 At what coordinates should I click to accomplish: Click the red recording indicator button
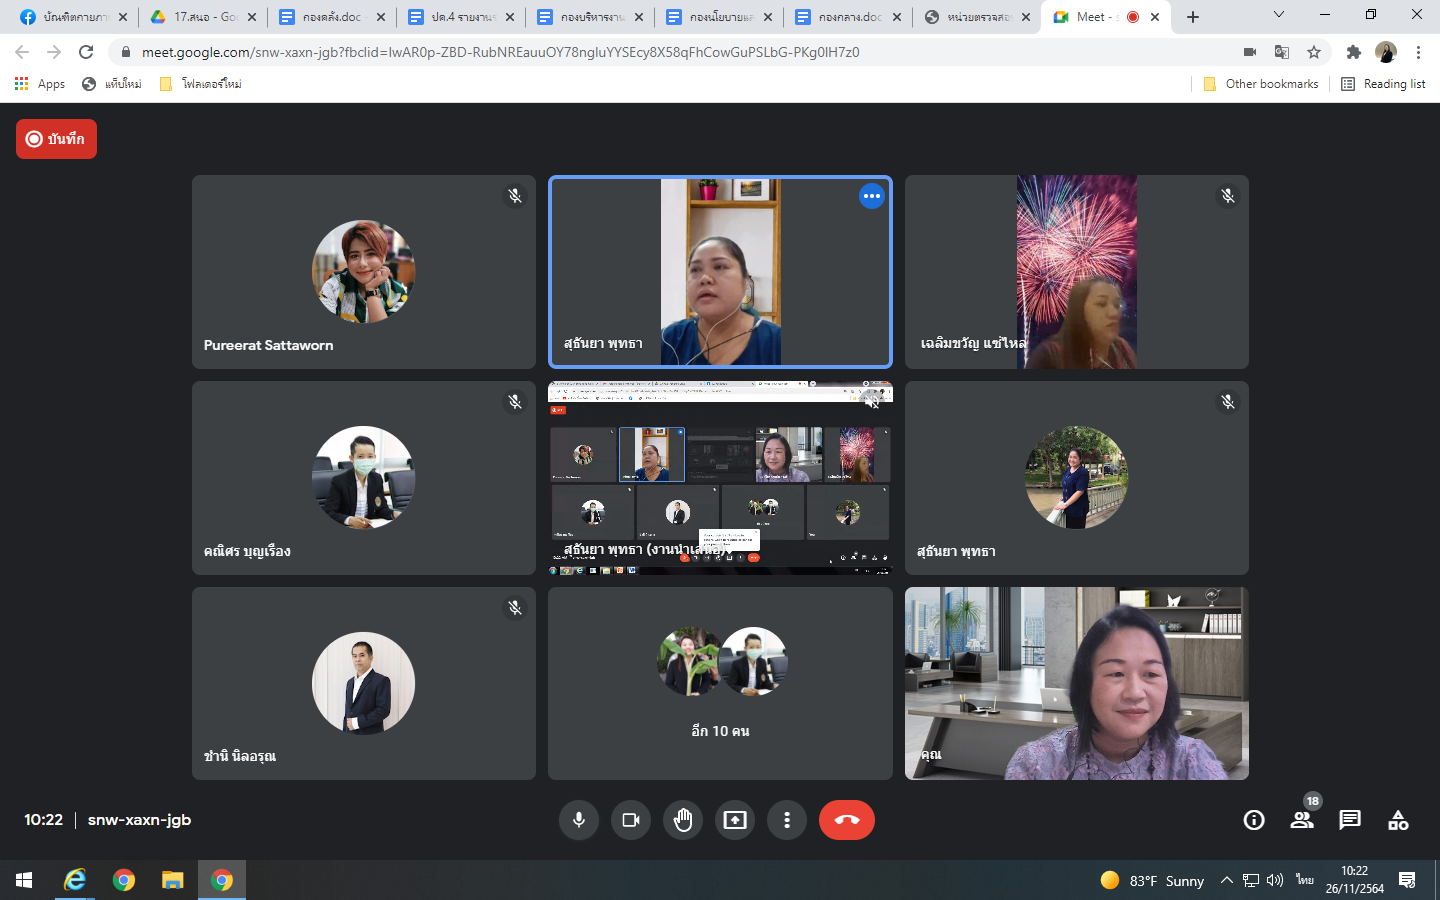56,139
